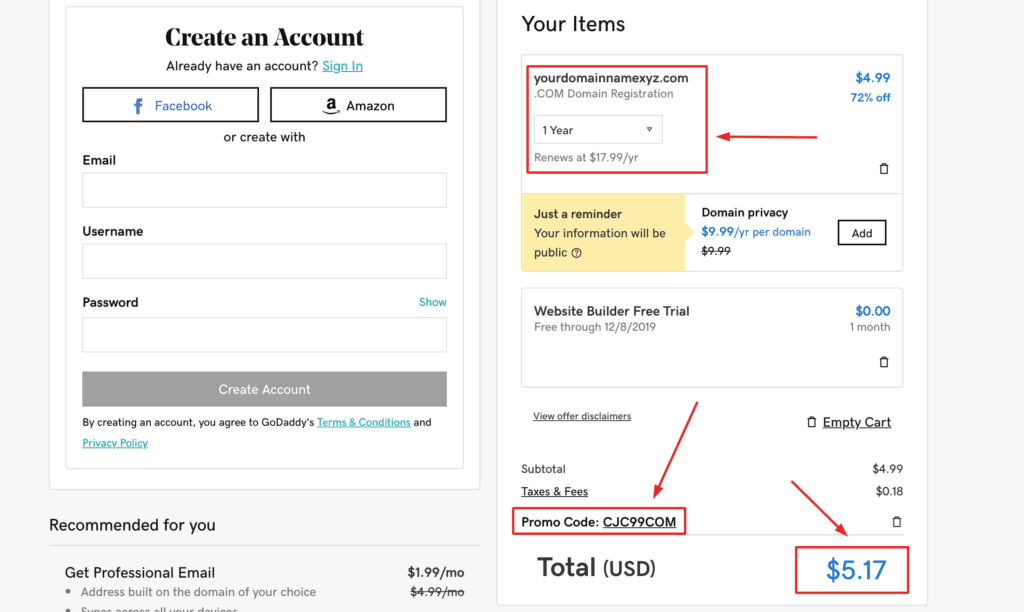Image resolution: width=1024 pixels, height=612 pixels.
Task: Click the info icon beside public reminder
Action: [x=576, y=253]
